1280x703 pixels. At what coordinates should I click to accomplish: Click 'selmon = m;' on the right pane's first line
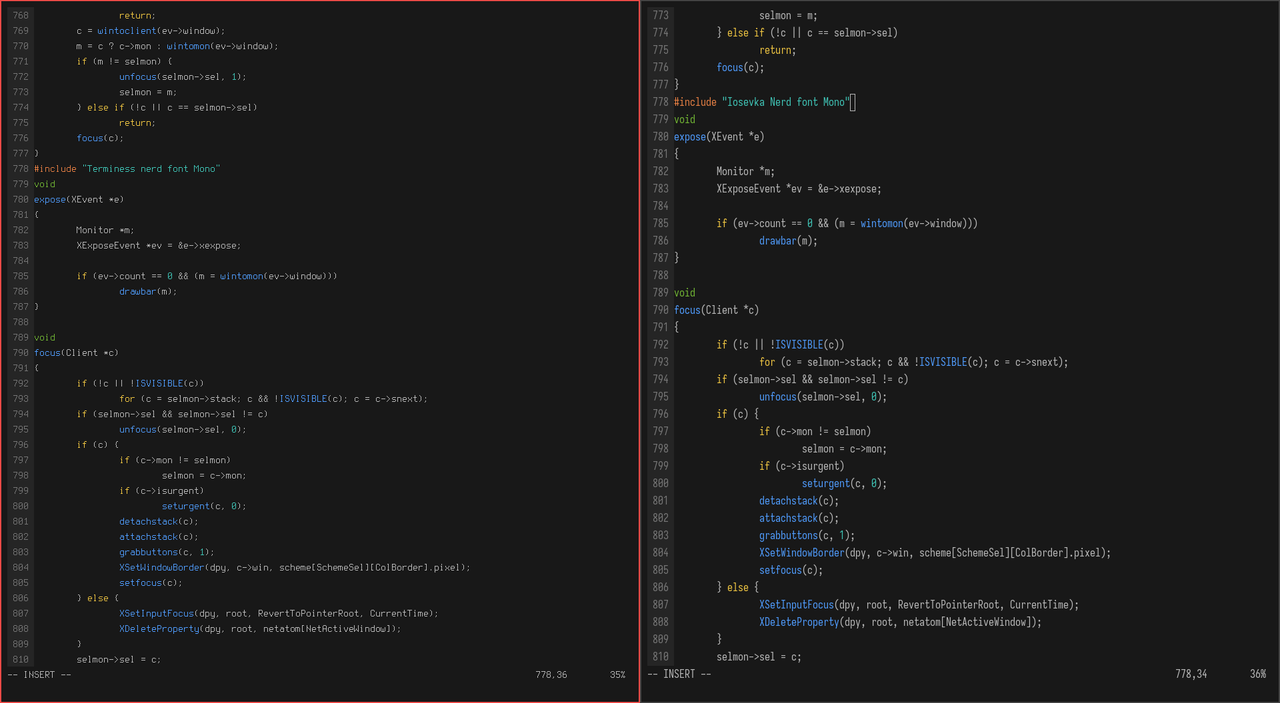coord(788,16)
